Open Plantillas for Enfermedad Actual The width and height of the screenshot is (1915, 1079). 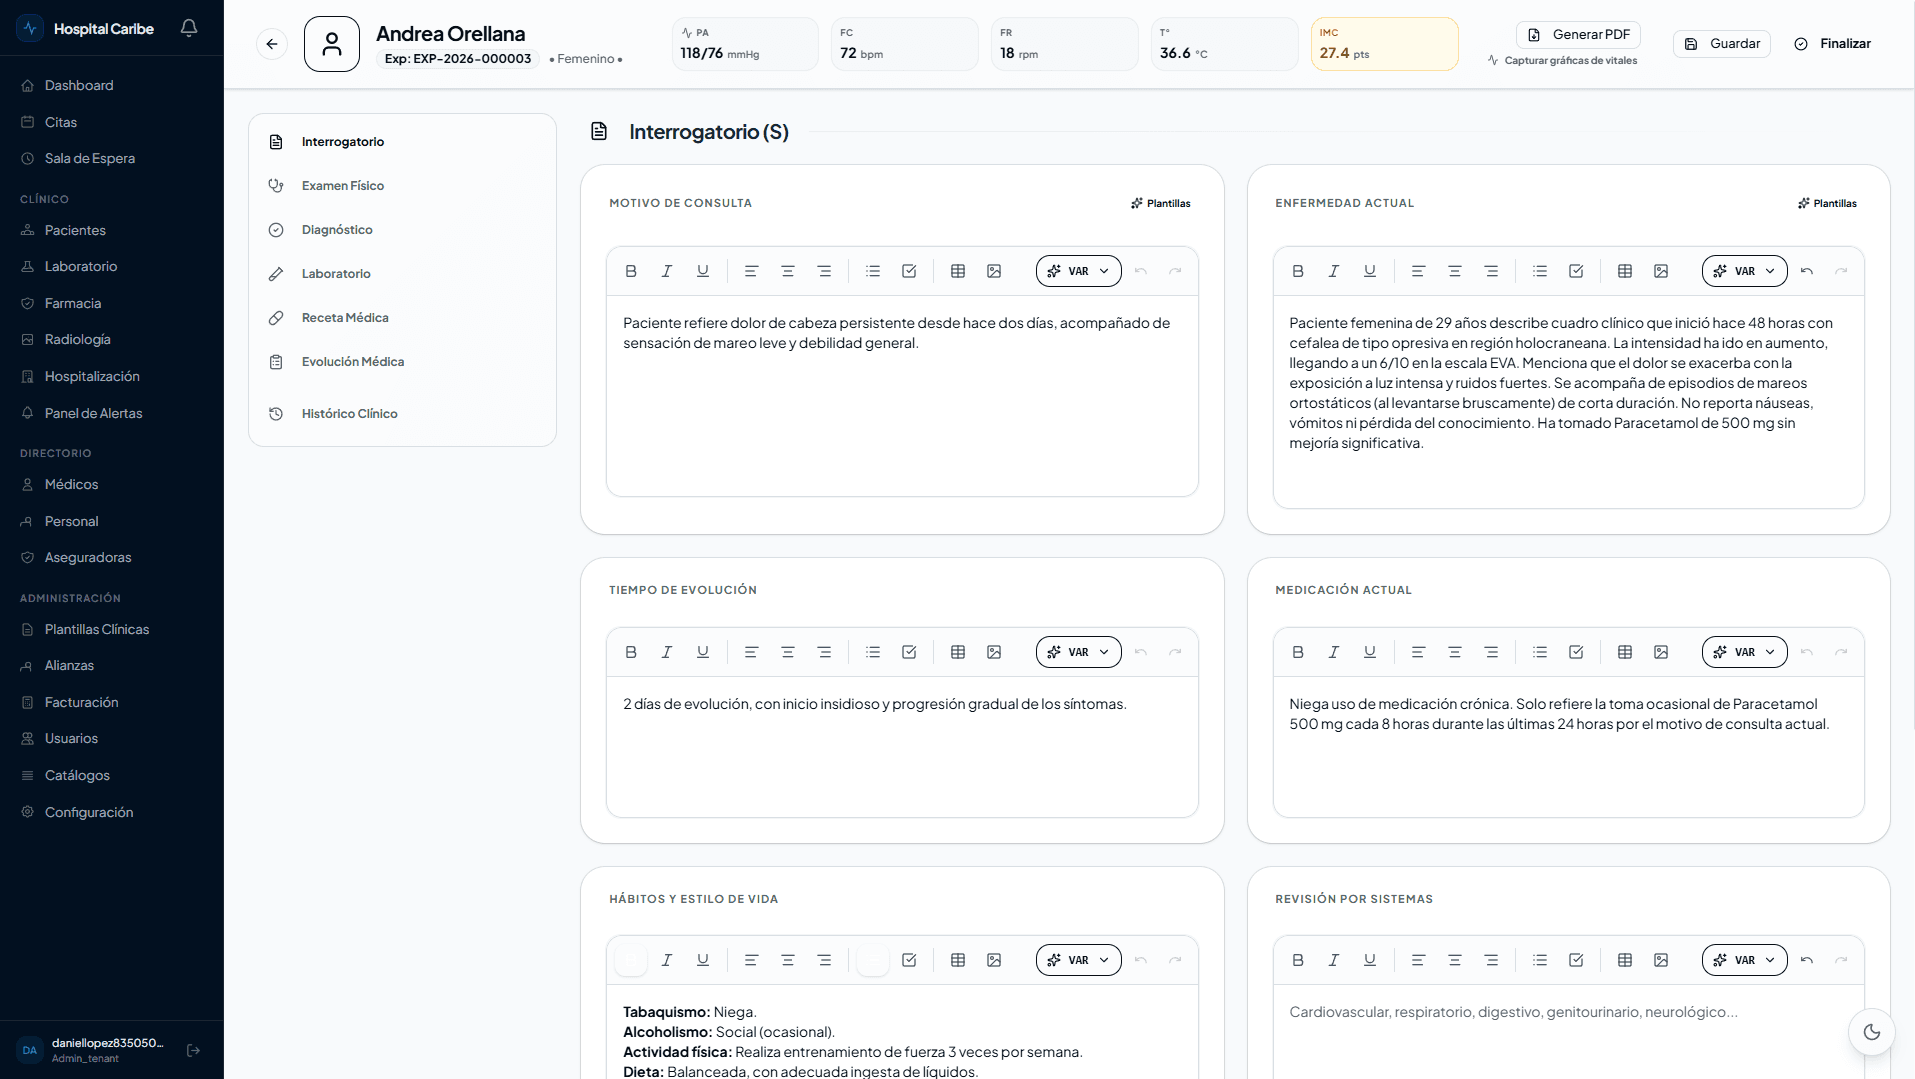coord(1827,203)
